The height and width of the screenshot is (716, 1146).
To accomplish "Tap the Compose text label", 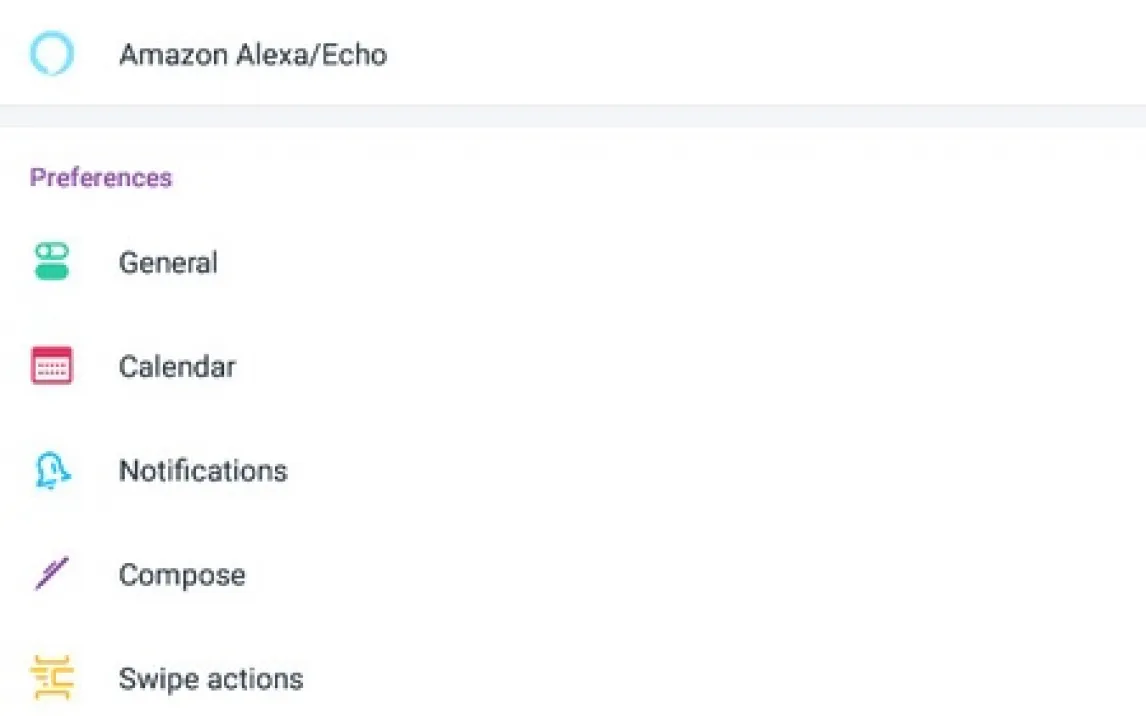I will click(x=182, y=575).
